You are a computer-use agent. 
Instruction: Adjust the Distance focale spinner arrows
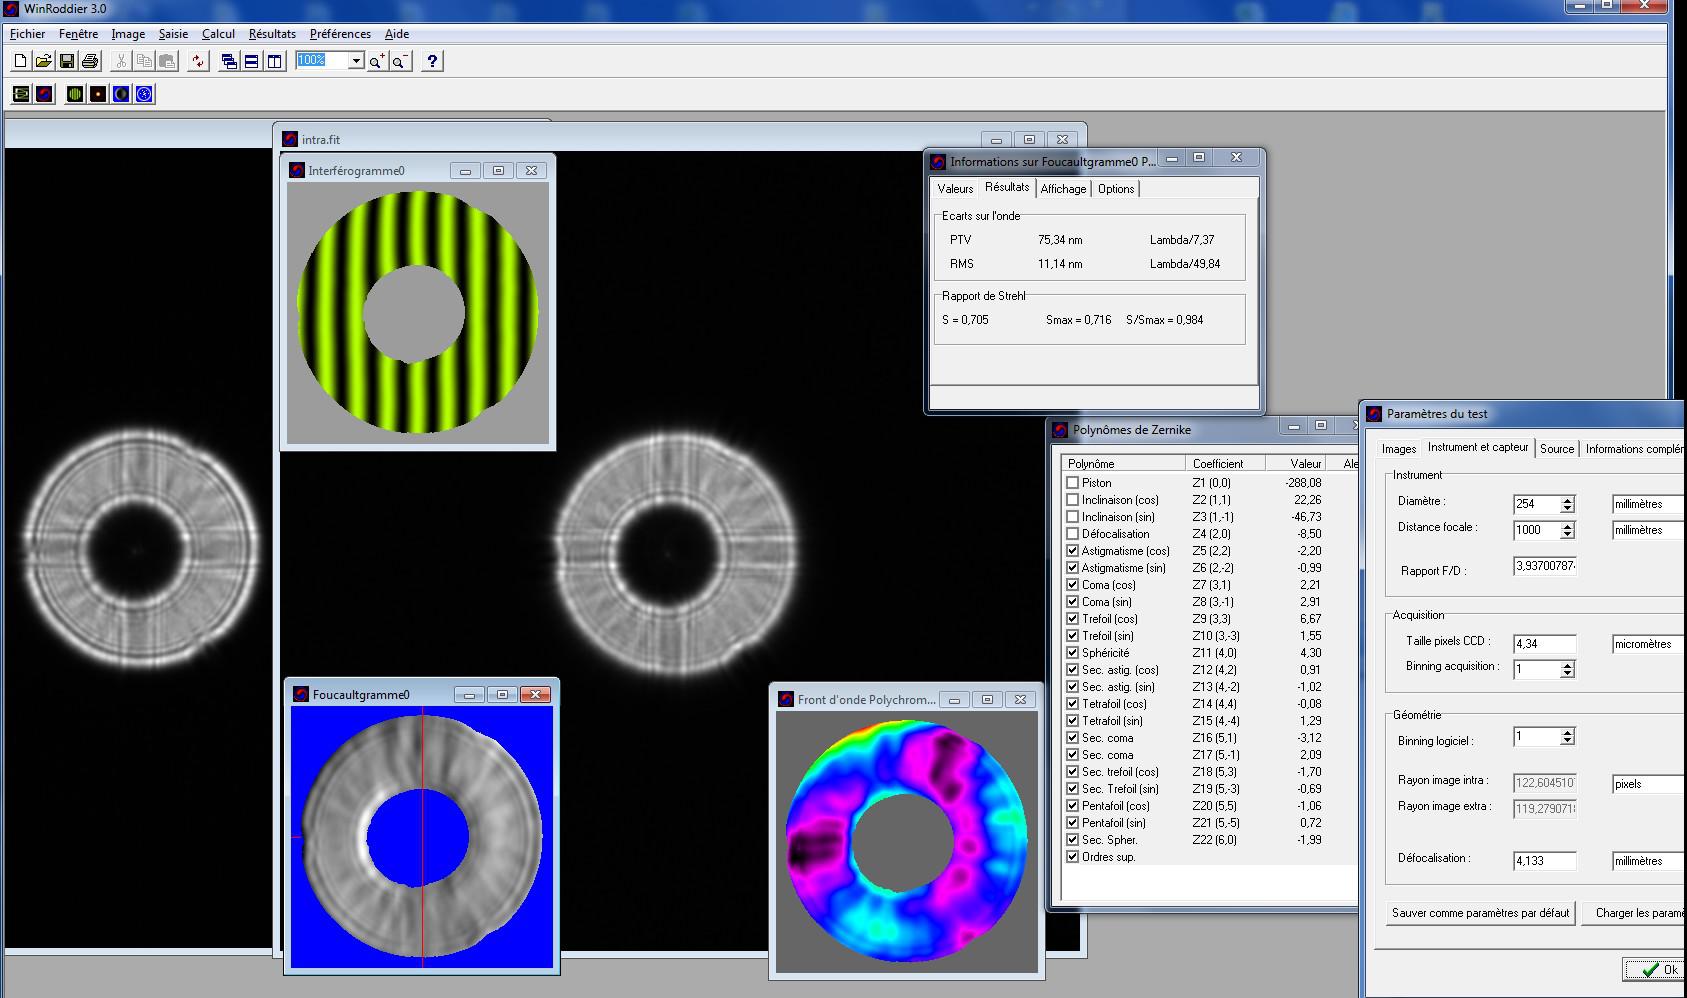[x=1567, y=530]
